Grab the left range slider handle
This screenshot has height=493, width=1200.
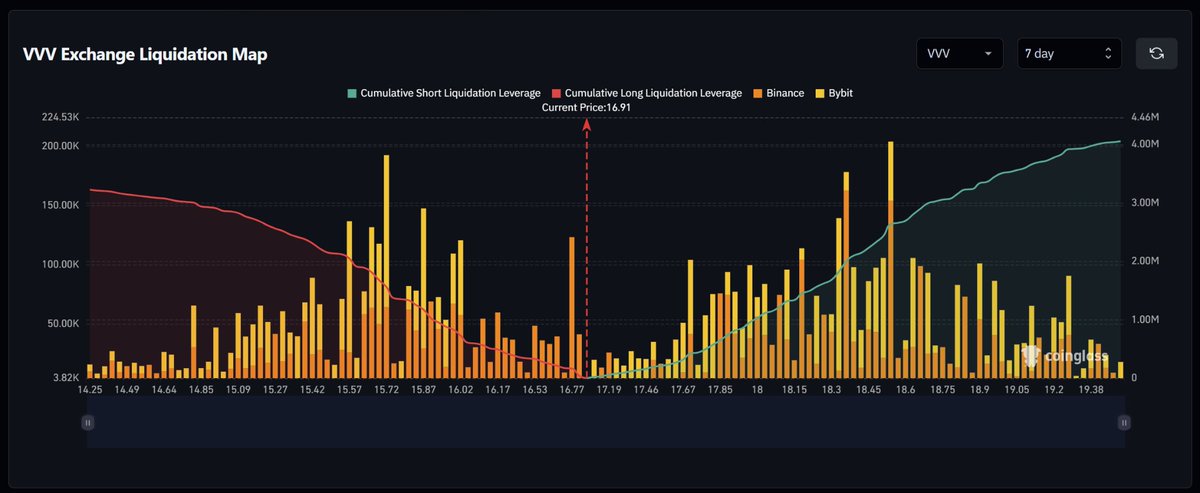pyautogui.click(x=88, y=423)
